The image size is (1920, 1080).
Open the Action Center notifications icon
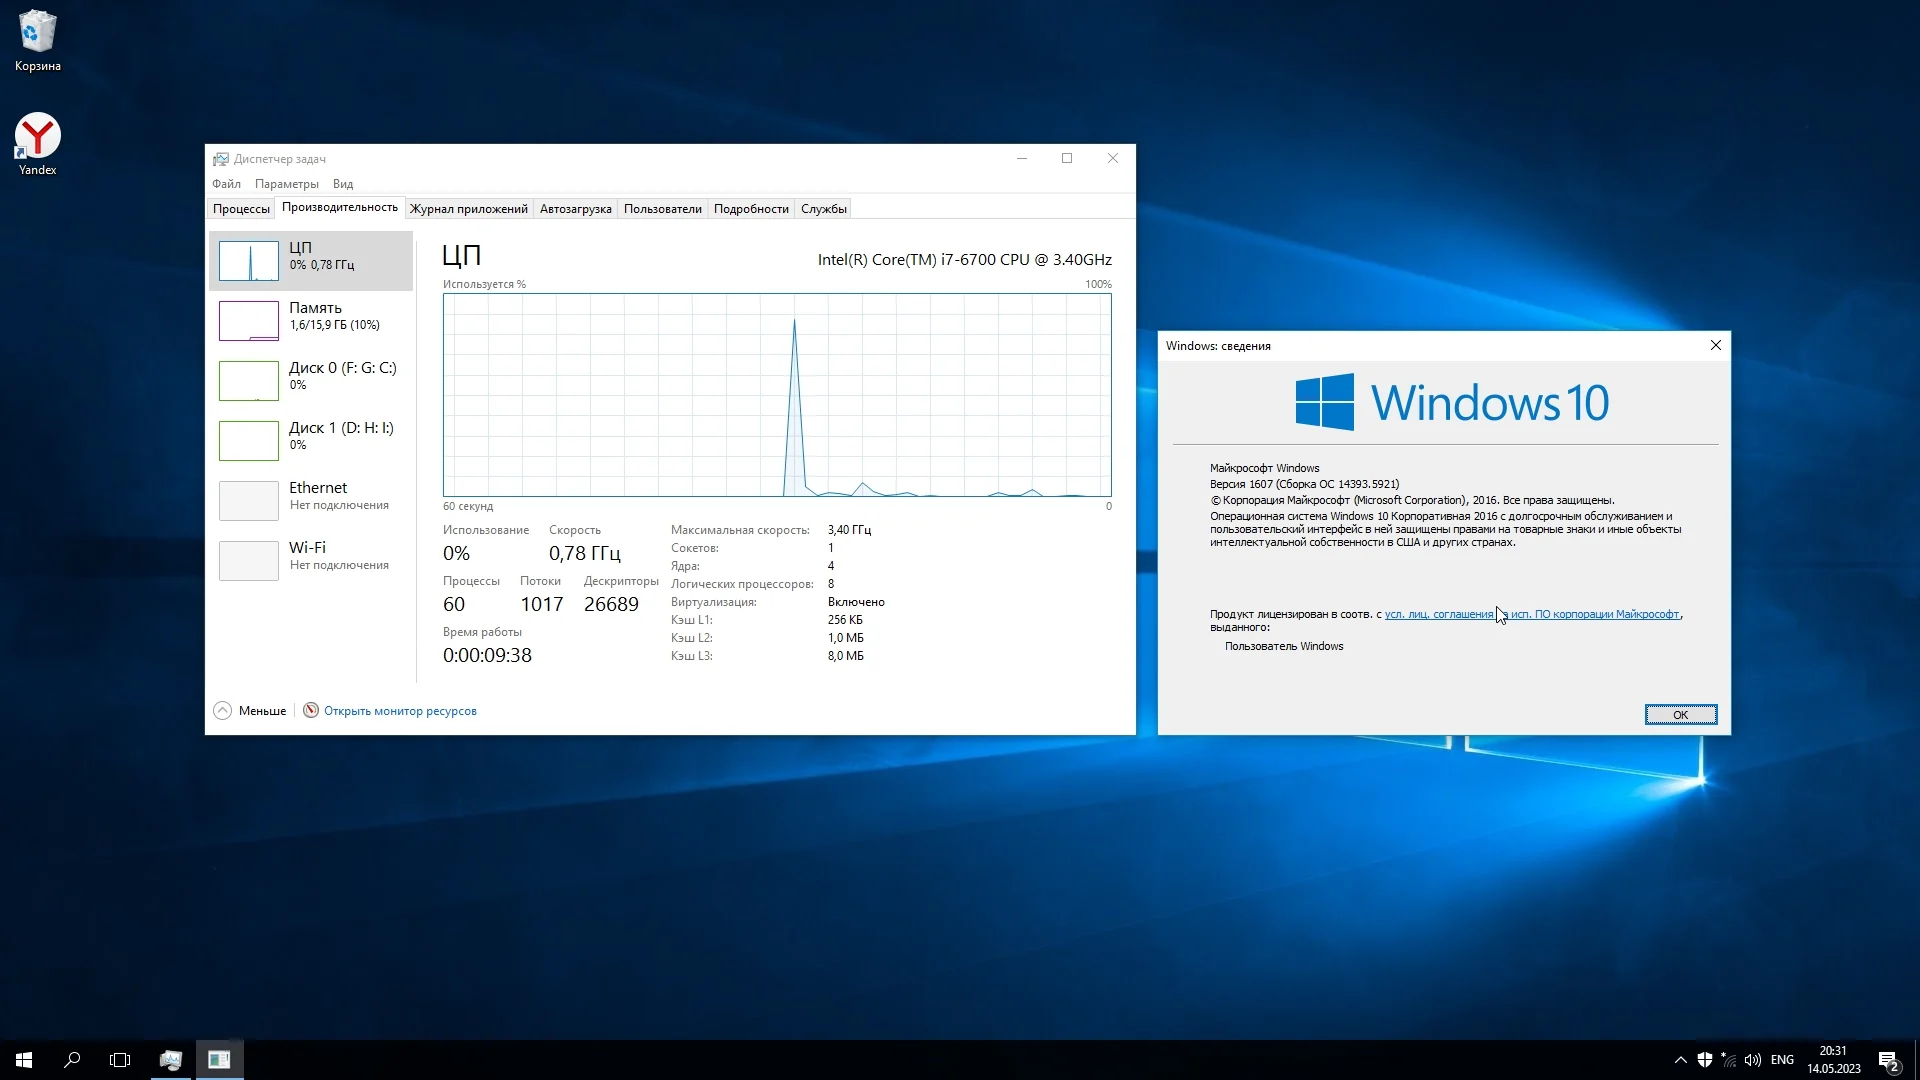click(x=1888, y=1060)
